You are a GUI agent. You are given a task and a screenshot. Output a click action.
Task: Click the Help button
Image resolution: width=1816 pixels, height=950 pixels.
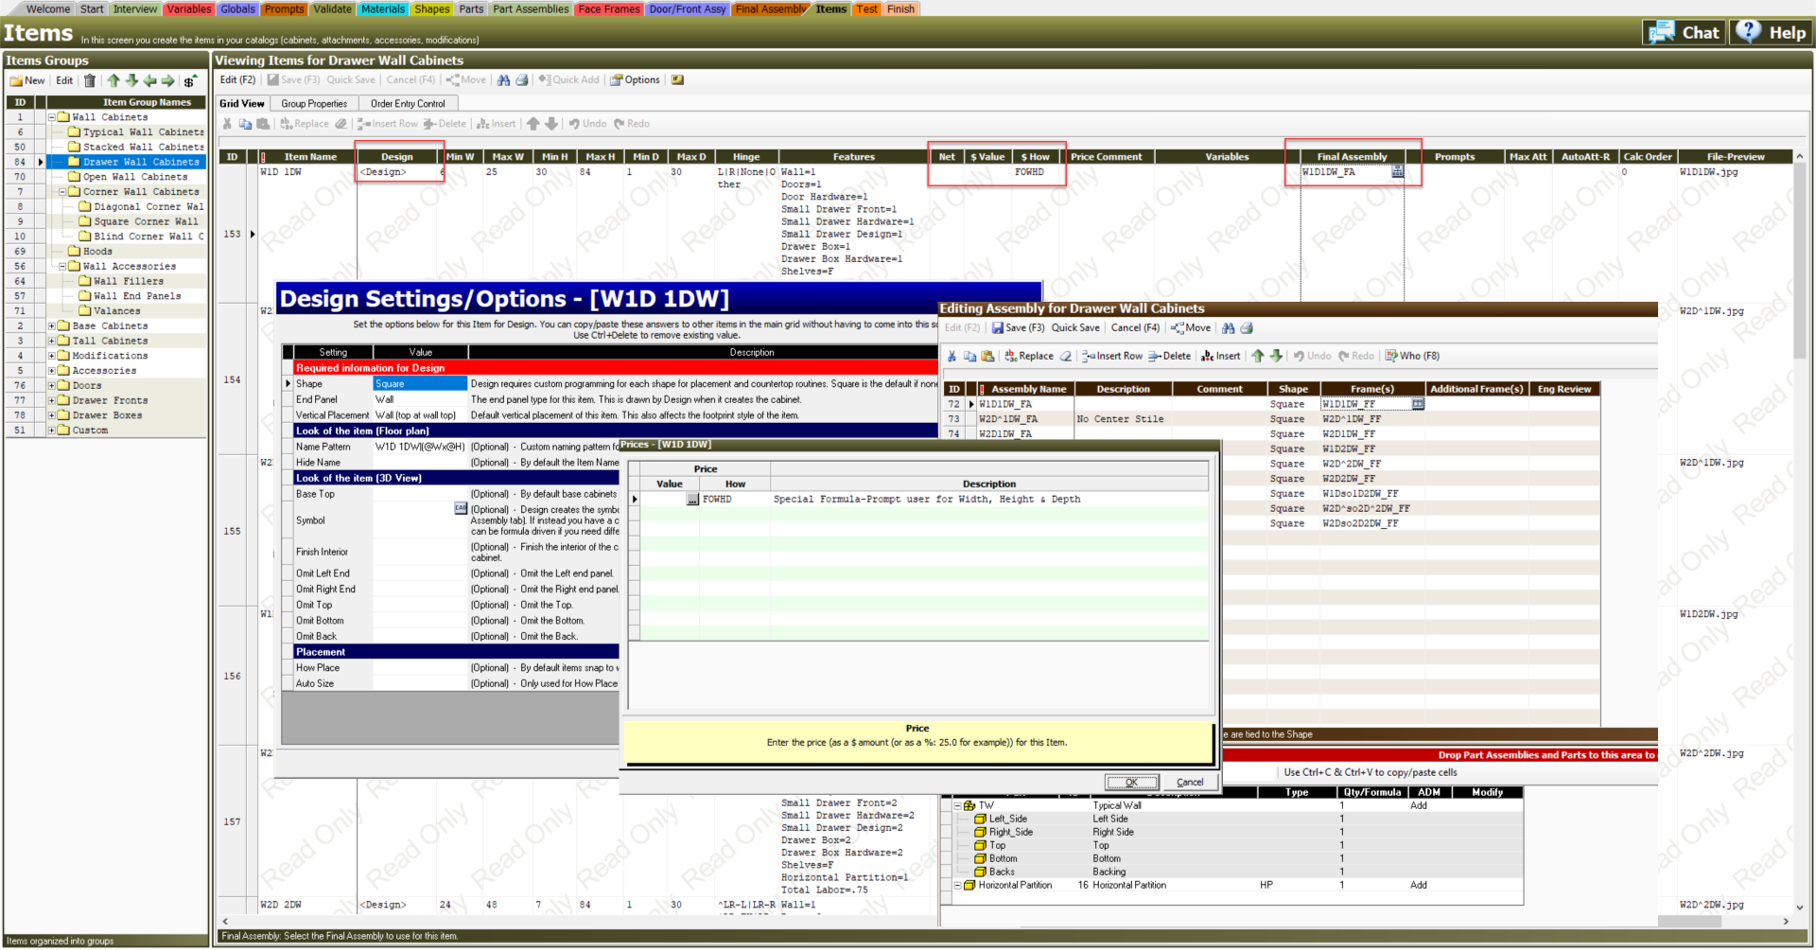click(x=1774, y=32)
